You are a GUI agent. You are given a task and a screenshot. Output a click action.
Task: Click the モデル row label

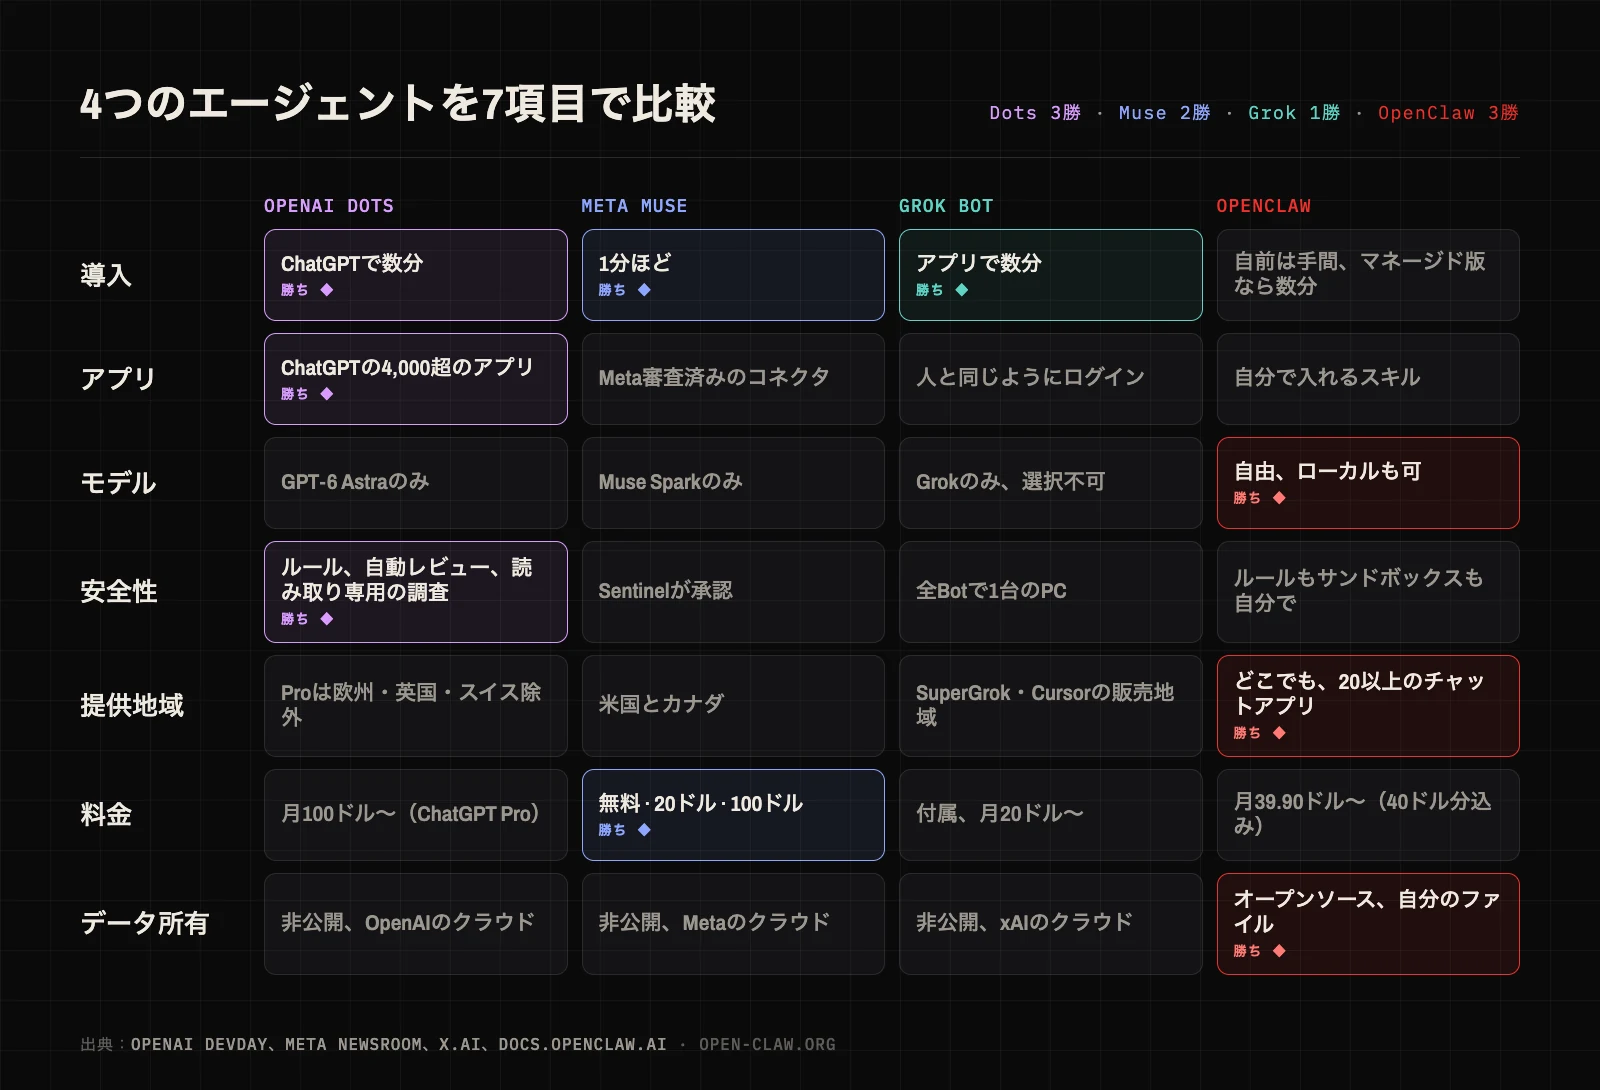118,483
